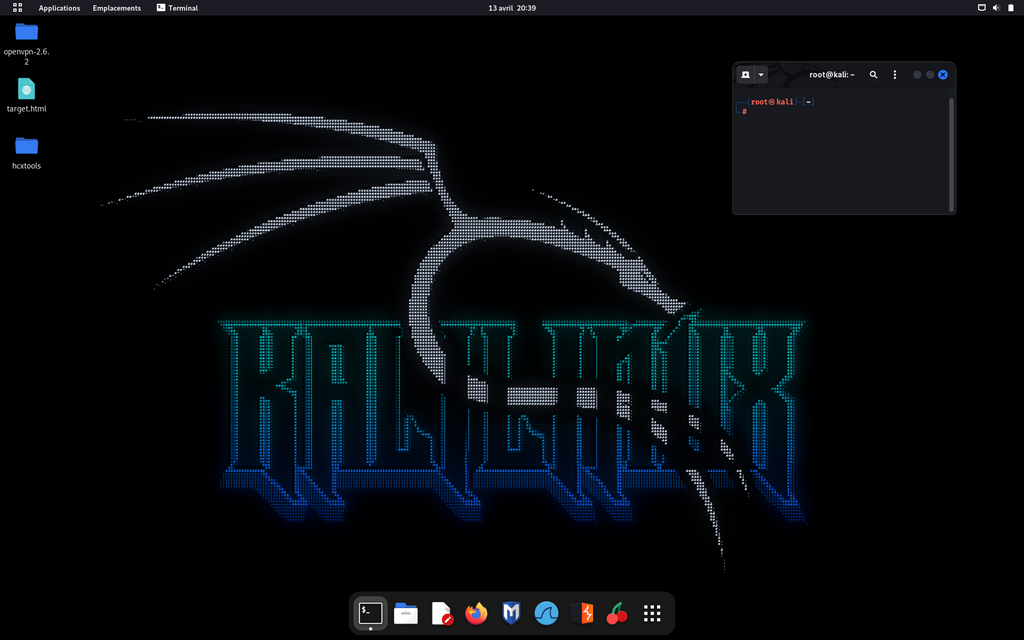Click the terminal window scrollbar
Screen dimensions: 1024x640
951,154
